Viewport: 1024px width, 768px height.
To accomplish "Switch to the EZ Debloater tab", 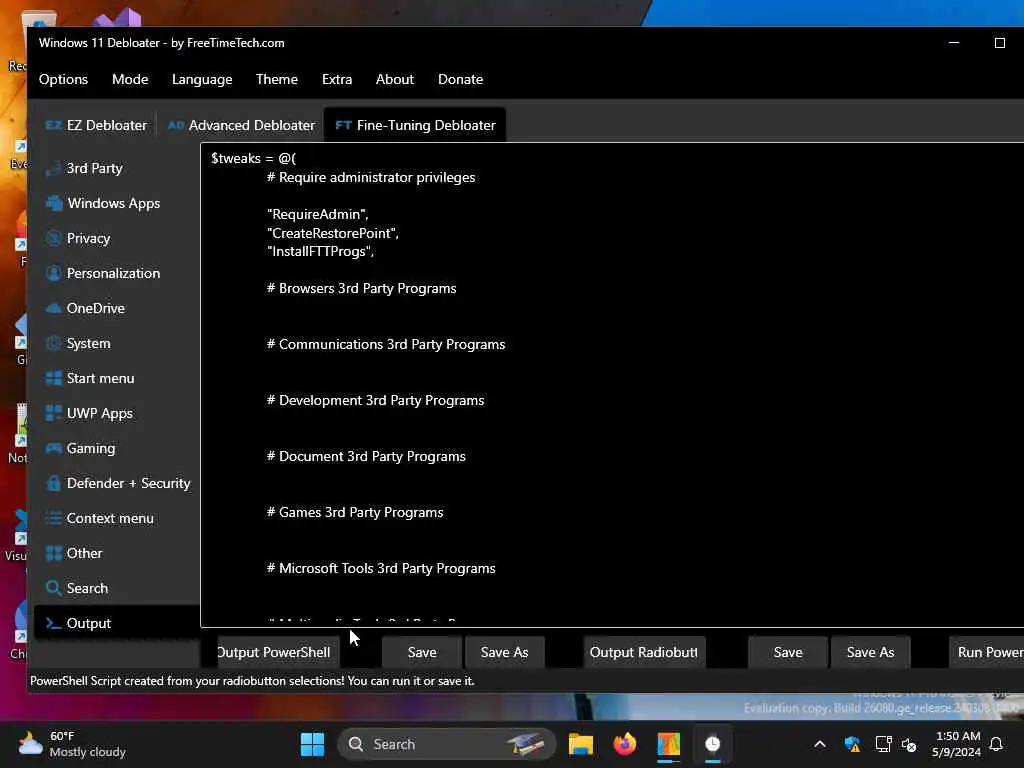I will tap(96, 125).
